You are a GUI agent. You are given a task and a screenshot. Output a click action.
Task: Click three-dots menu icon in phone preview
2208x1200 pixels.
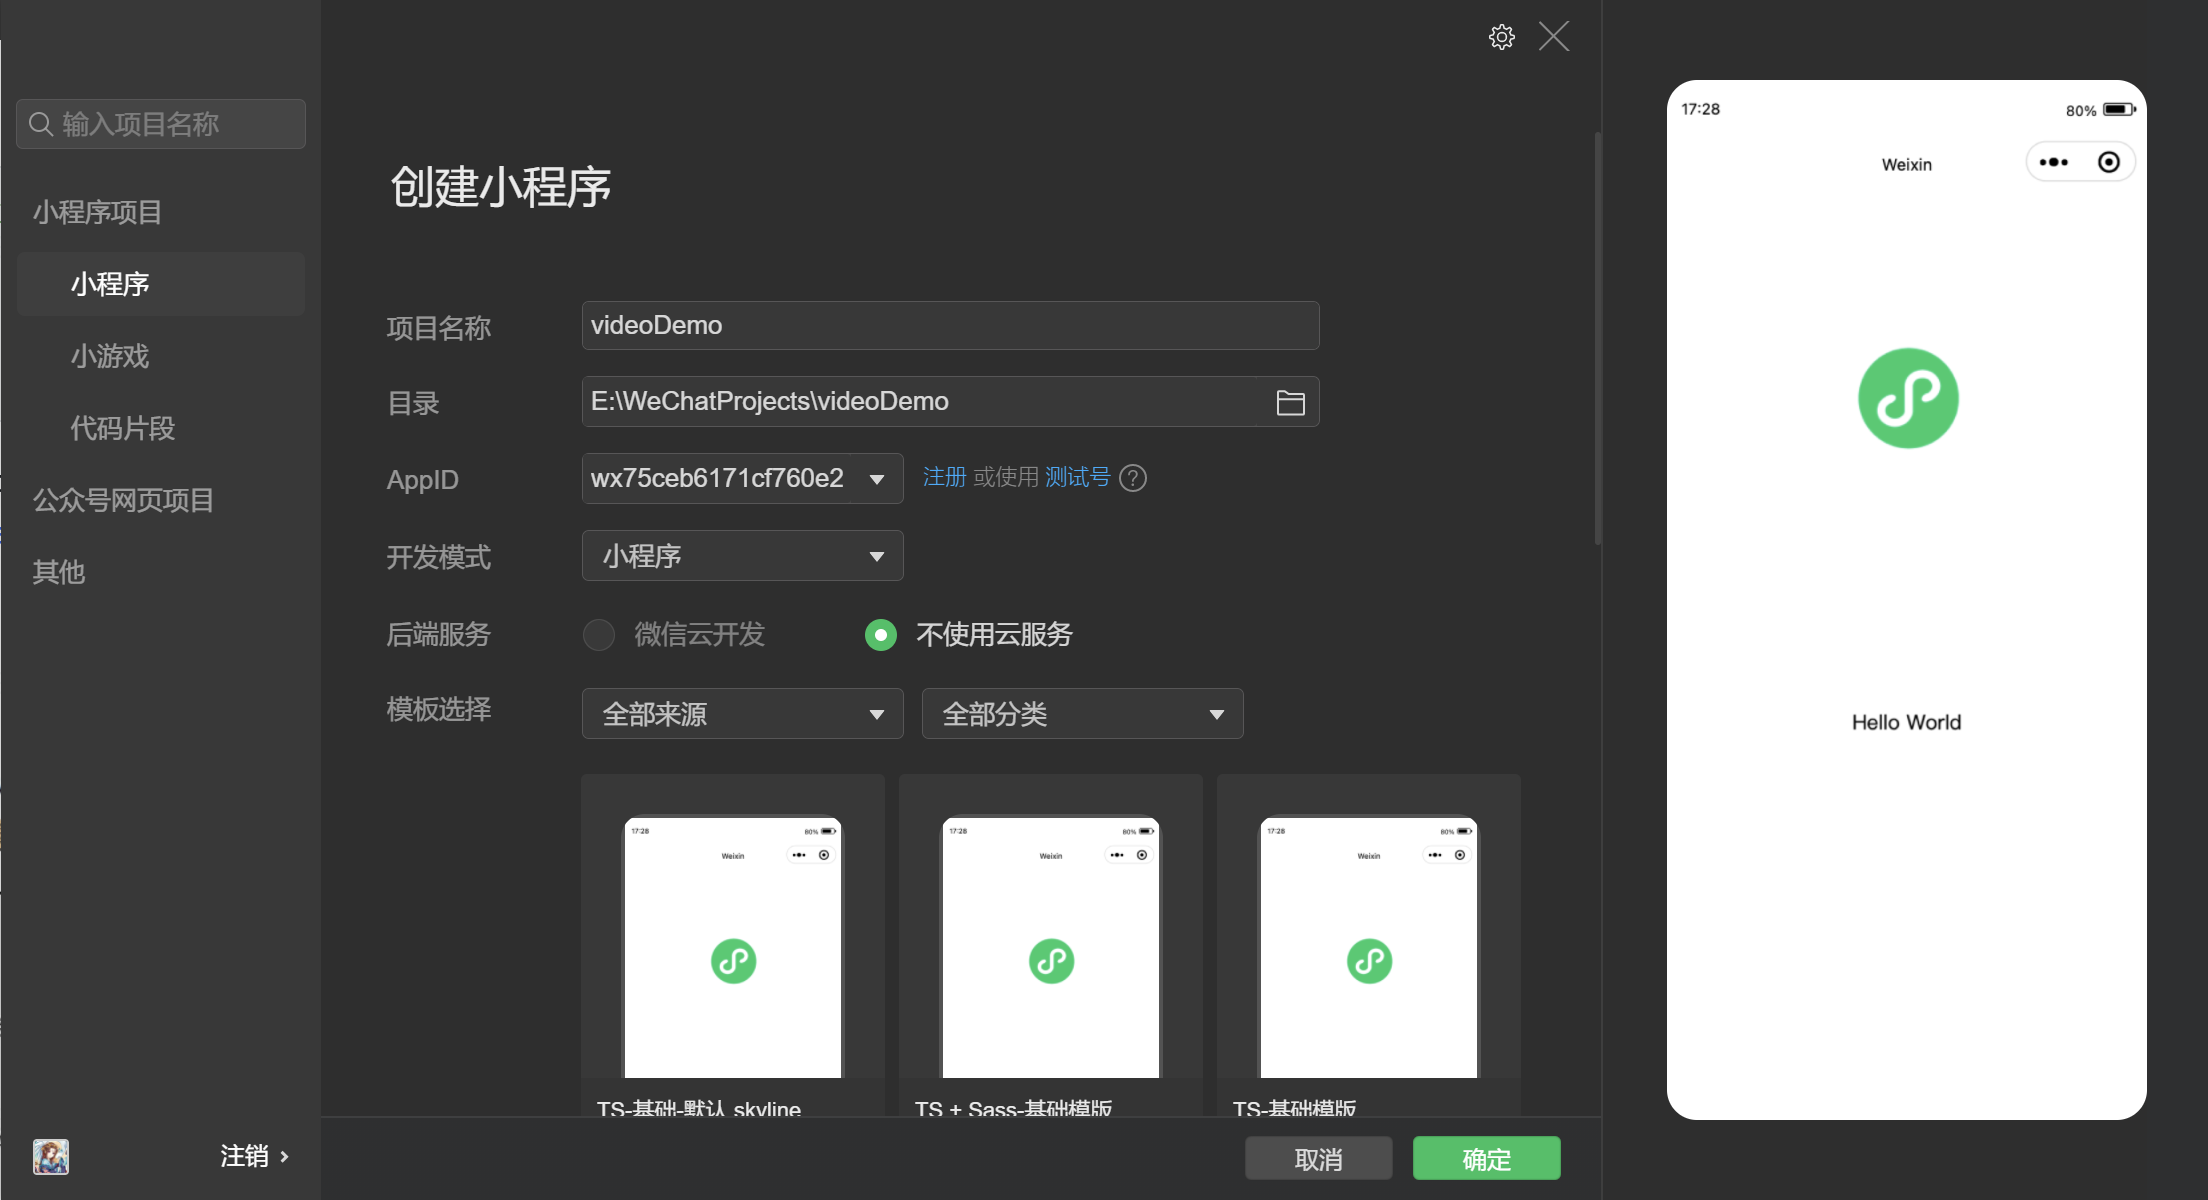point(2053,162)
